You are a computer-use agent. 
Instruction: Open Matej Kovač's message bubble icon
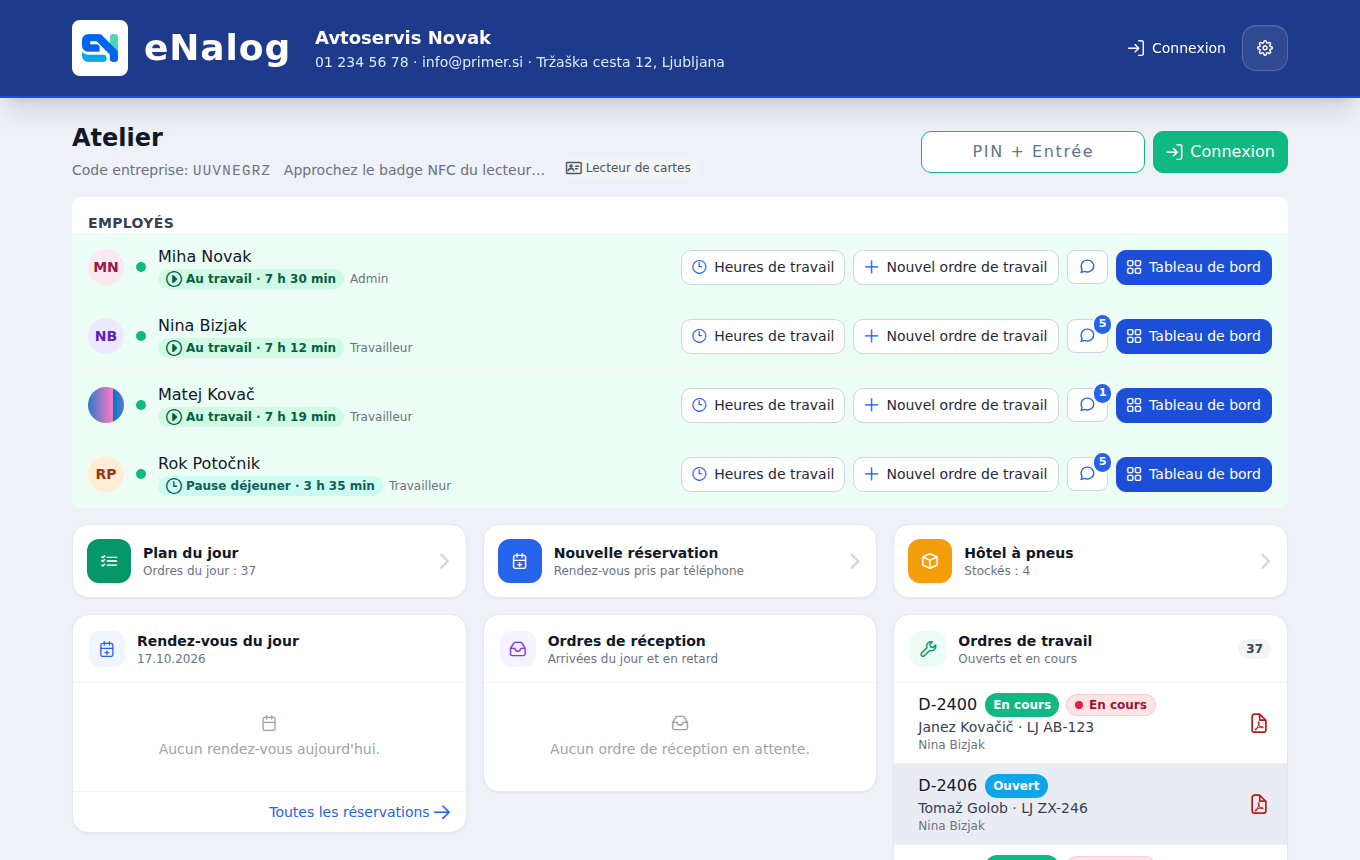click(x=1088, y=405)
